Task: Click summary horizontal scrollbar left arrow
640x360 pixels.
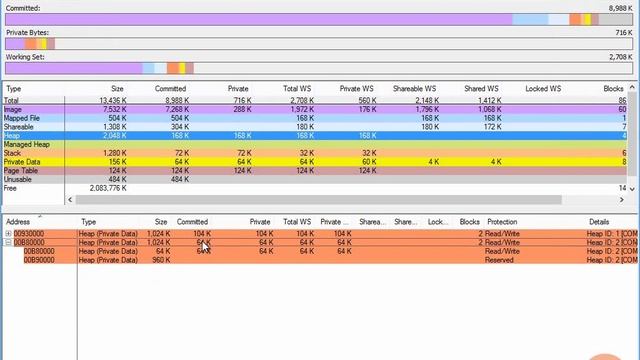Action: click(70, 200)
